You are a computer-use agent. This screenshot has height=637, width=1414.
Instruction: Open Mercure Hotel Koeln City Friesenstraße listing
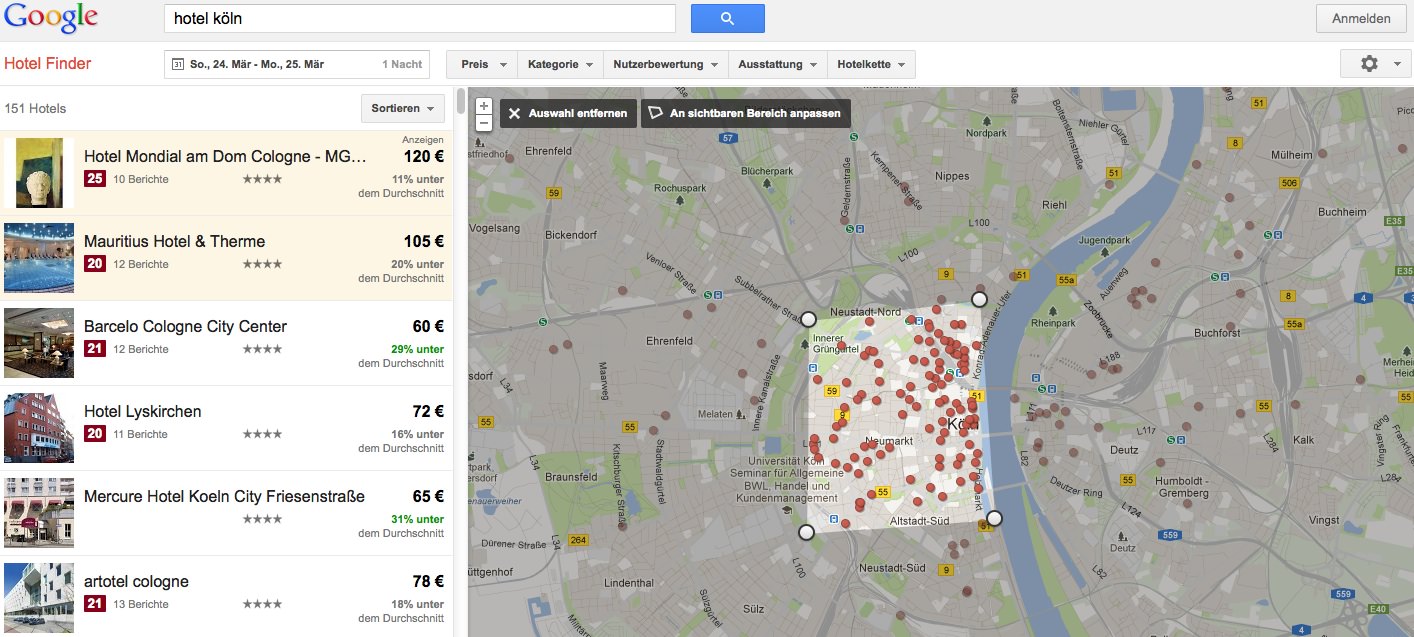[224, 496]
